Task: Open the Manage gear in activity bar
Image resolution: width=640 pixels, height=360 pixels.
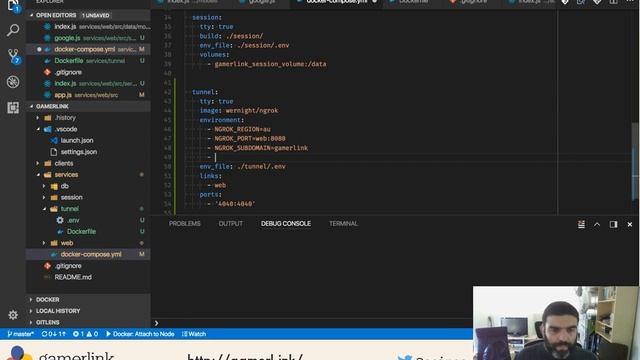Action: 13,315
